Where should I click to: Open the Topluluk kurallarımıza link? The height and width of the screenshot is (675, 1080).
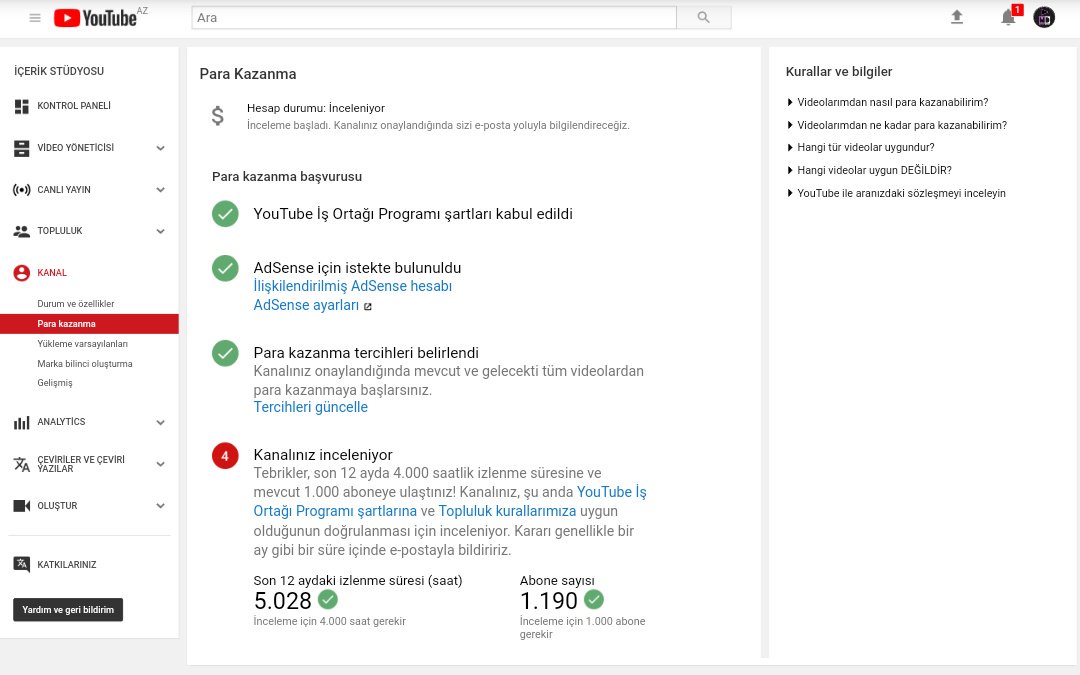pos(507,512)
